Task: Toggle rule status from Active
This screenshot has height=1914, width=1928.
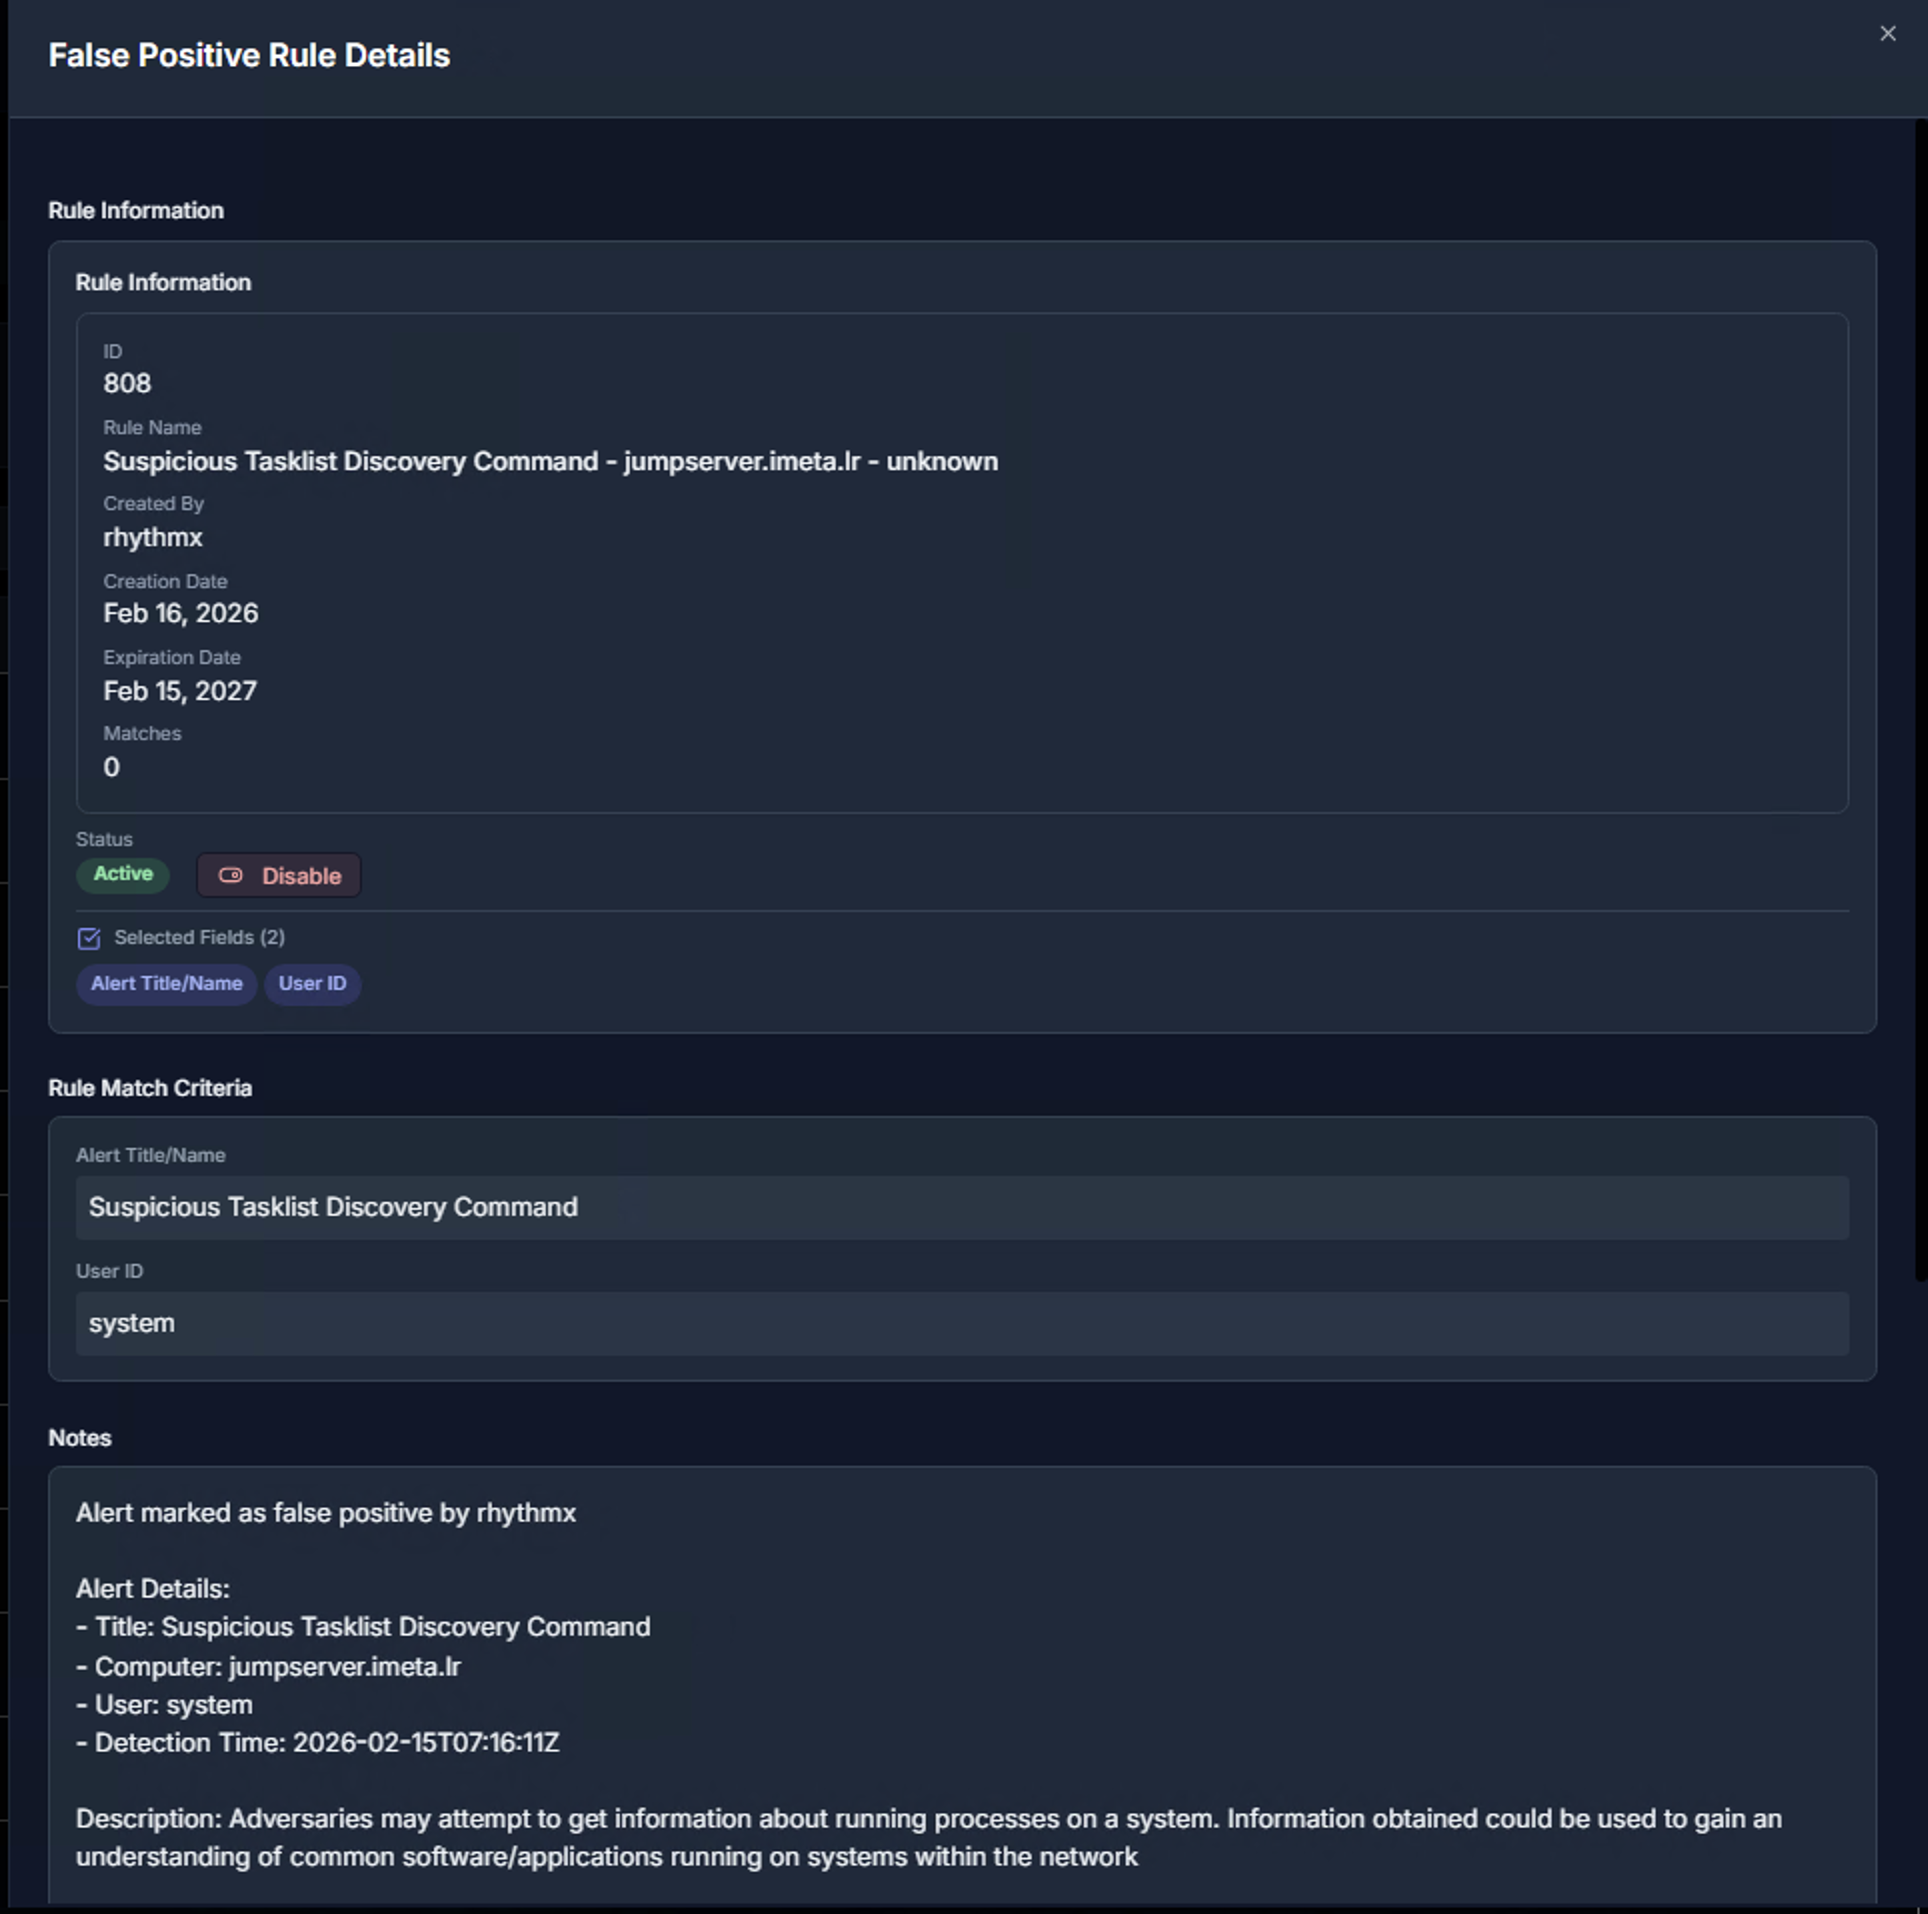Action: (x=122, y=874)
